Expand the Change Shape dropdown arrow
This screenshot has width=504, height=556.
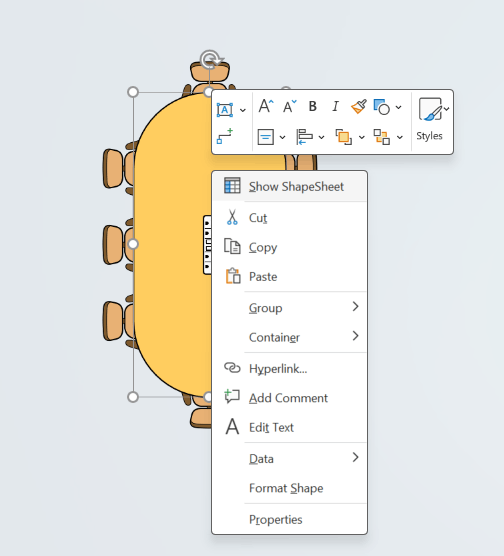point(399,107)
